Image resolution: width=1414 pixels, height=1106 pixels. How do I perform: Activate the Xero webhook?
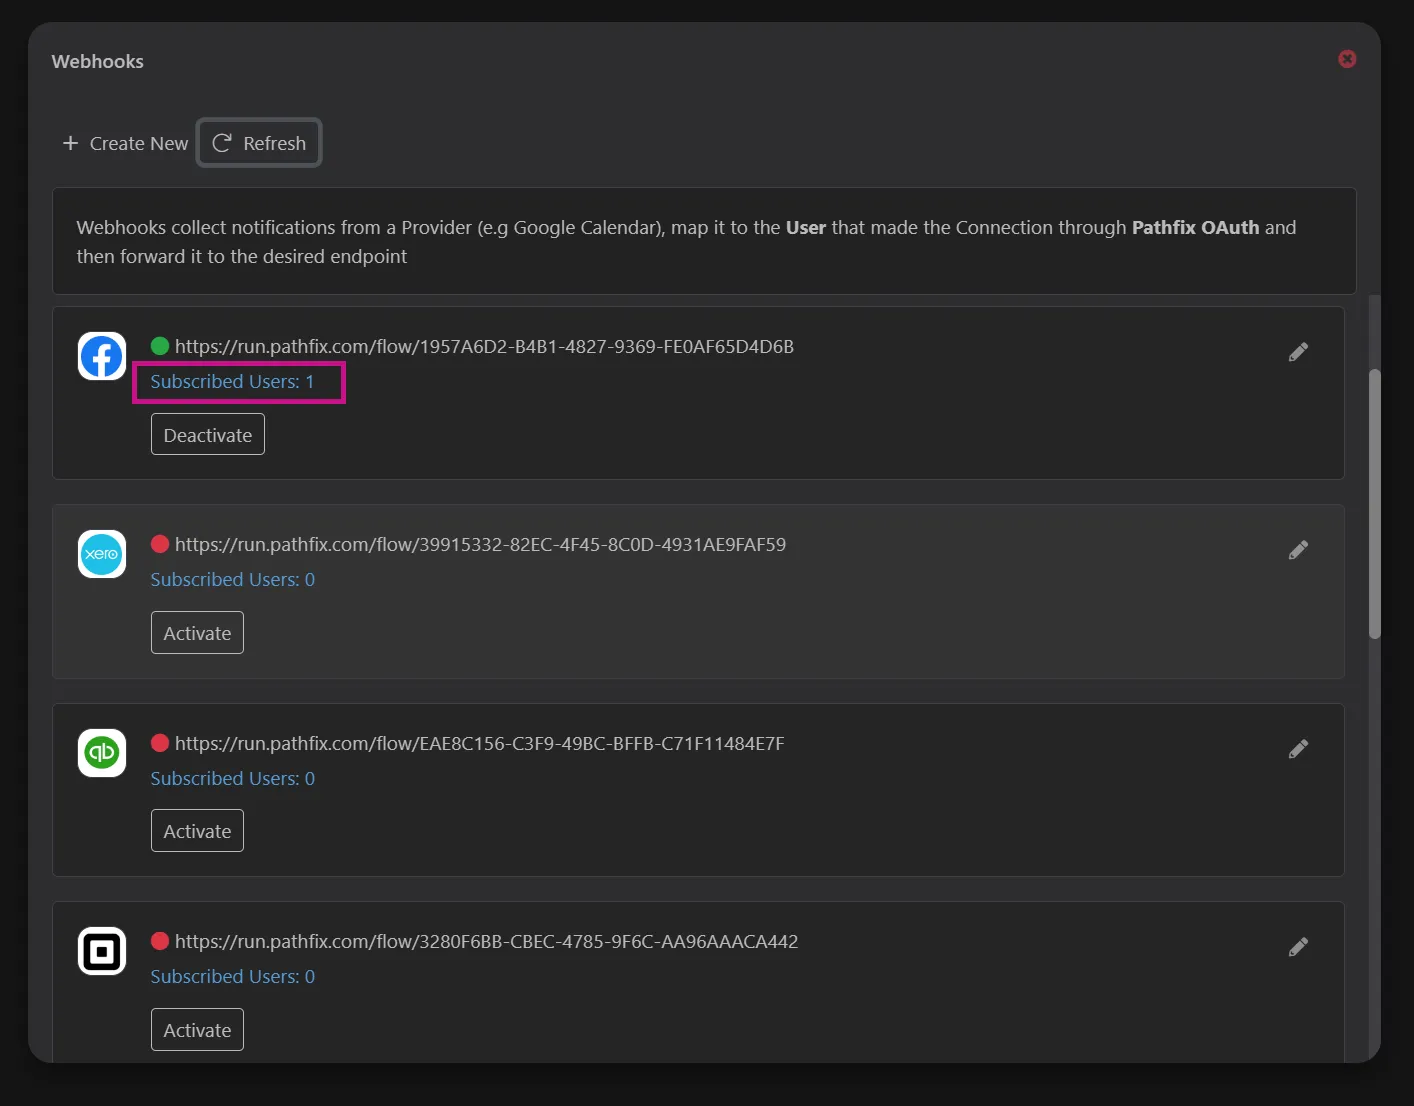tap(197, 632)
